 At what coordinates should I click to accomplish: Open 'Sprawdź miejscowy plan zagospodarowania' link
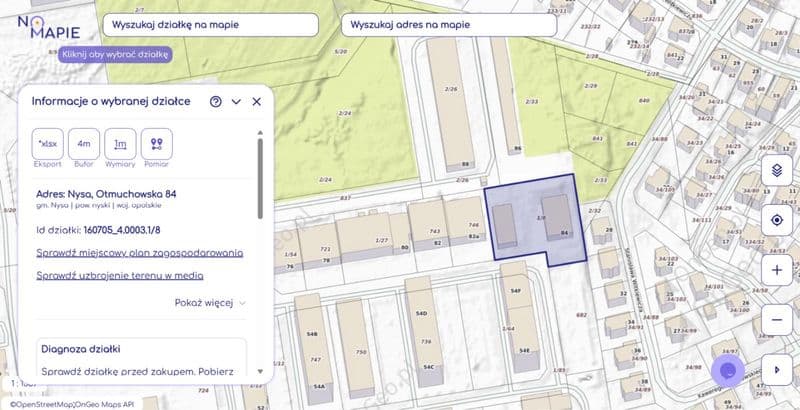pyautogui.click(x=140, y=253)
